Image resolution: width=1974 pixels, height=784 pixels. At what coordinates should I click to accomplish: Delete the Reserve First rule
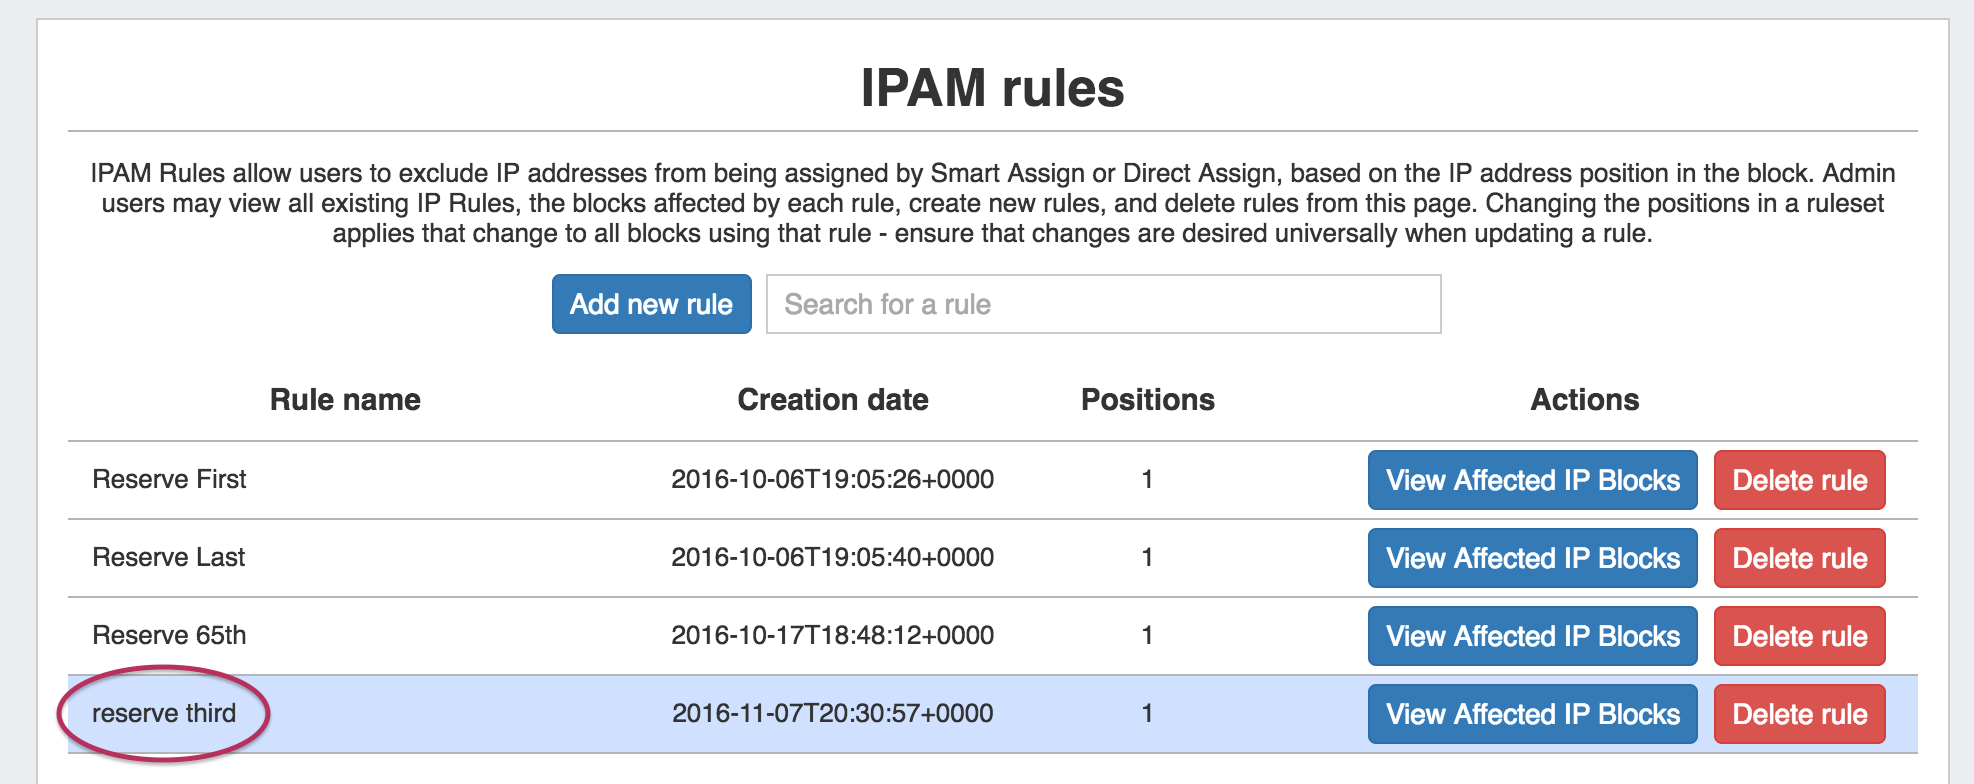point(1799,480)
